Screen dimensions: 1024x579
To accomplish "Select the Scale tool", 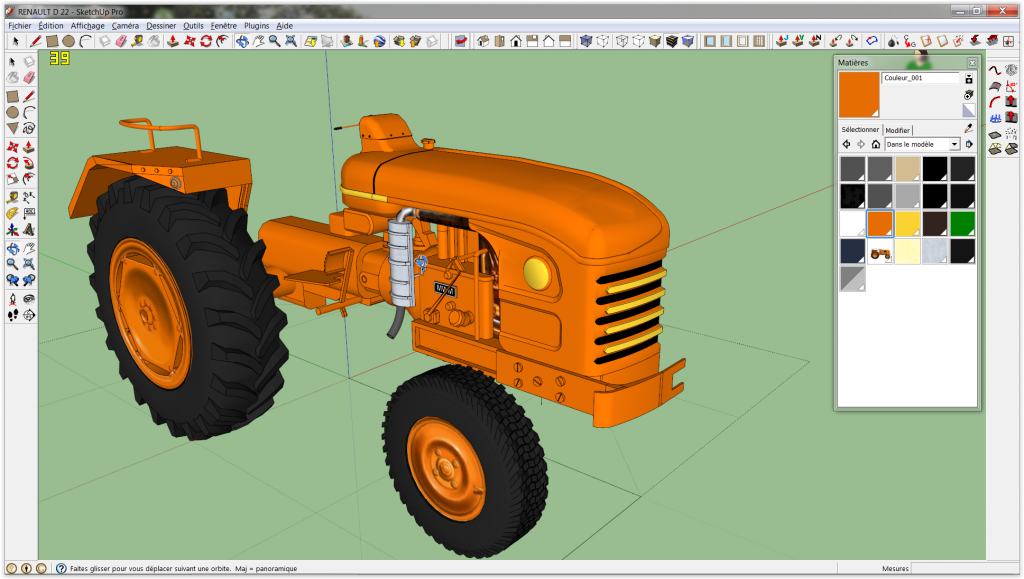I will [12, 178].
